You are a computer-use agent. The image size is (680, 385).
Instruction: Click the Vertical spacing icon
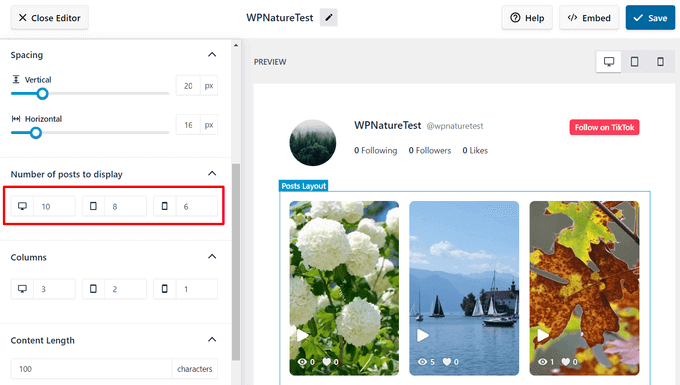pyautogui.click(x=16, y=79)
